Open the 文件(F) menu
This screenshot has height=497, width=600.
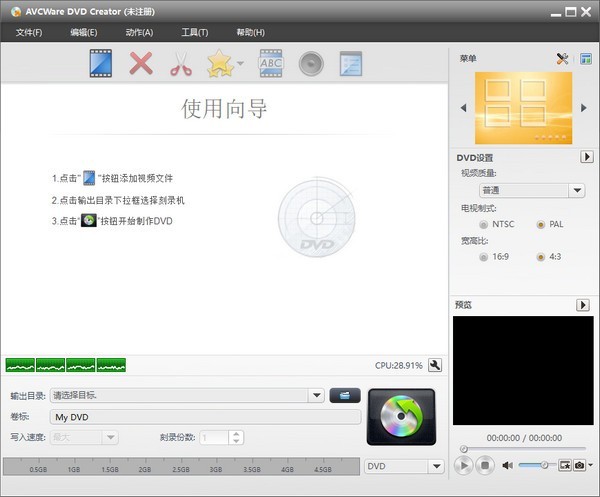(x=29, y=33)
